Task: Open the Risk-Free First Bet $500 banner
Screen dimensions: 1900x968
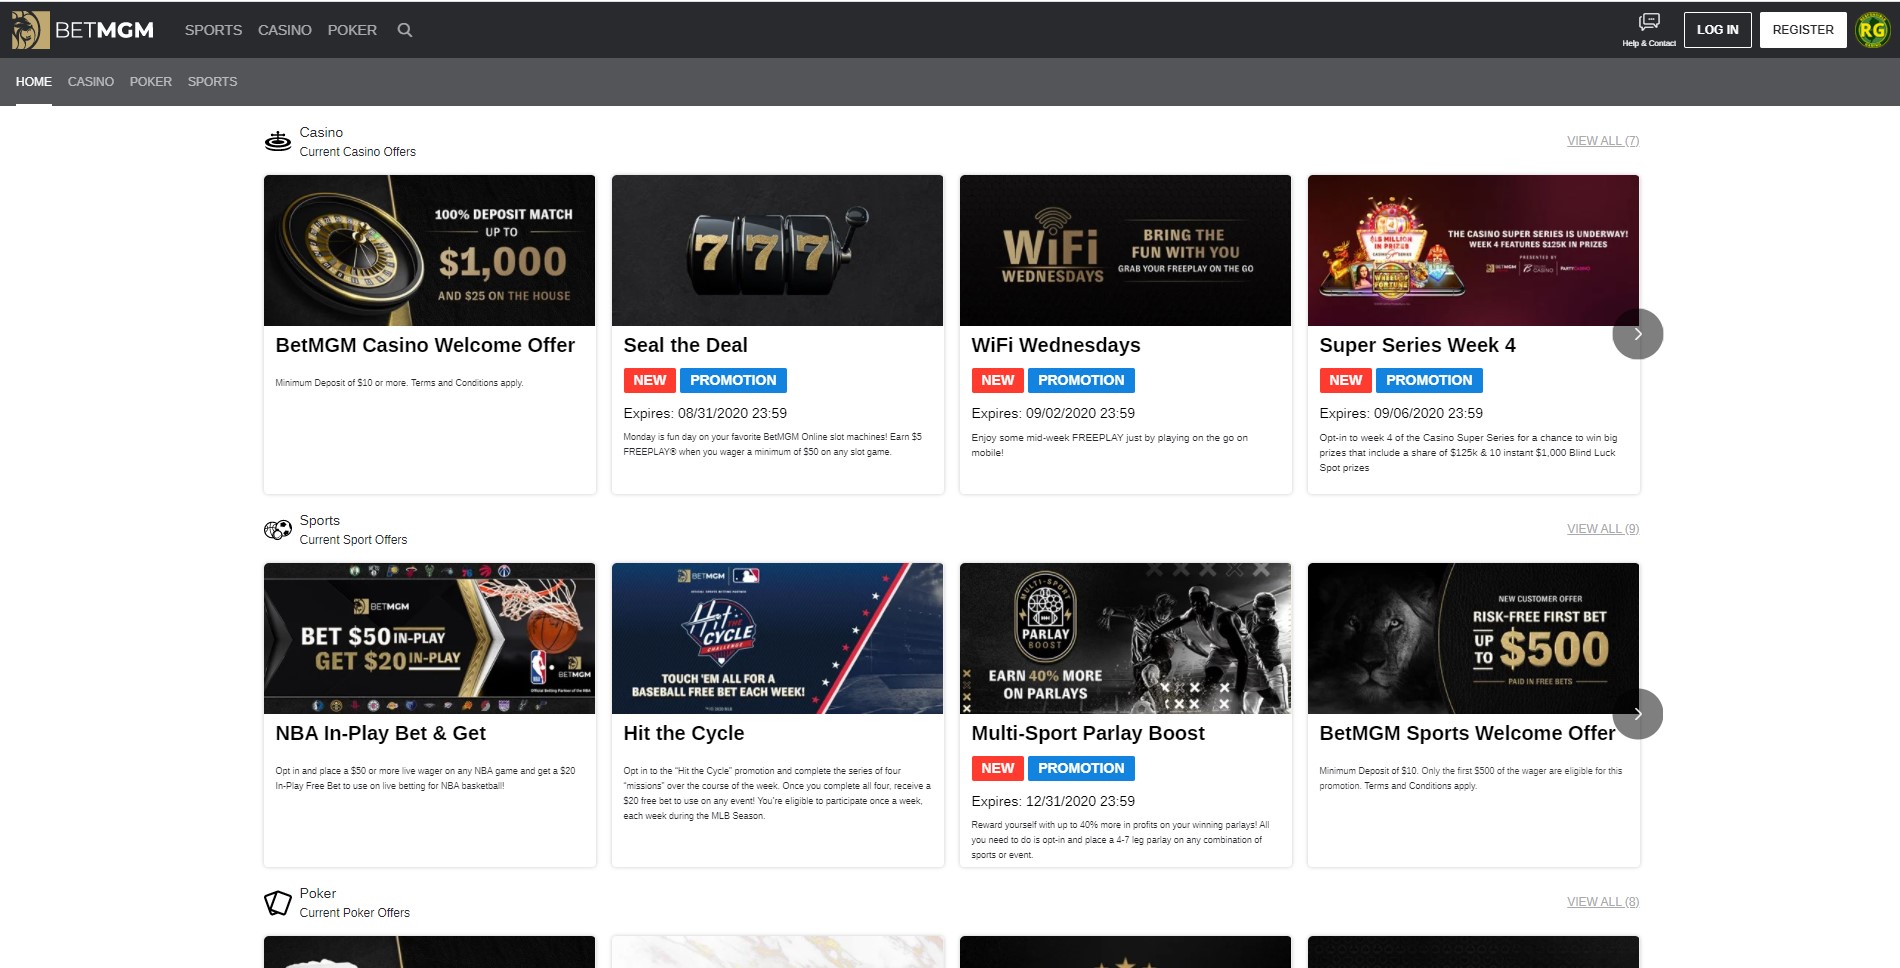Action: pos(1473,638)
